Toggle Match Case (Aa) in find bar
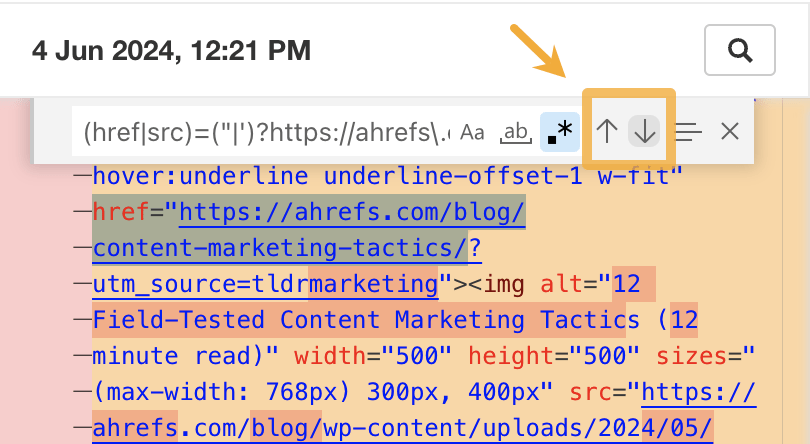Image resolution: width=810 pixels, height=444 pixels. (472, 131)
